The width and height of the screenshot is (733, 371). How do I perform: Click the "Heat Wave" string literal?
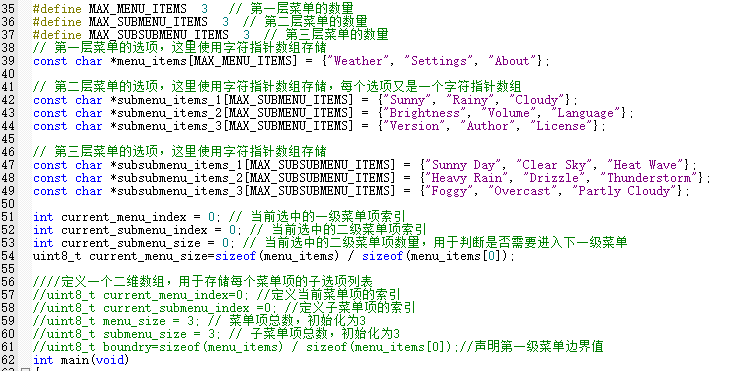pos(645,165)
